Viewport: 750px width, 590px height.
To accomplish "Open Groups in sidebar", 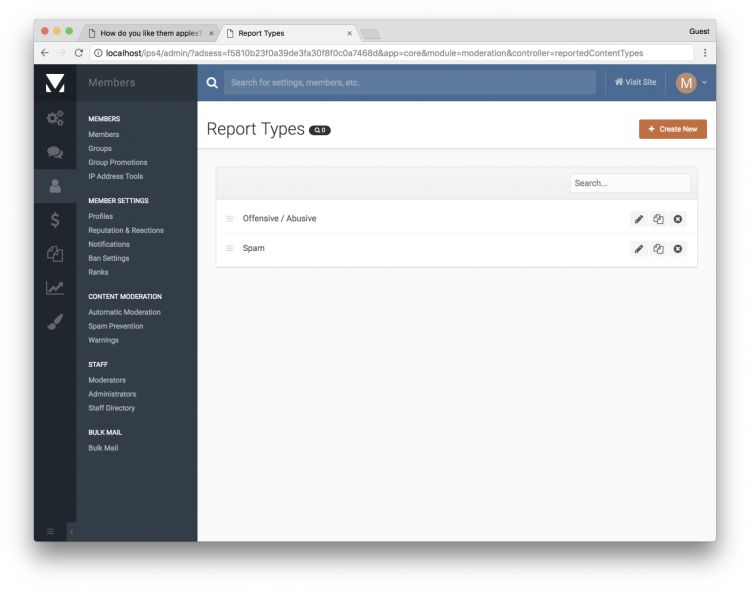I will (99, 148).
